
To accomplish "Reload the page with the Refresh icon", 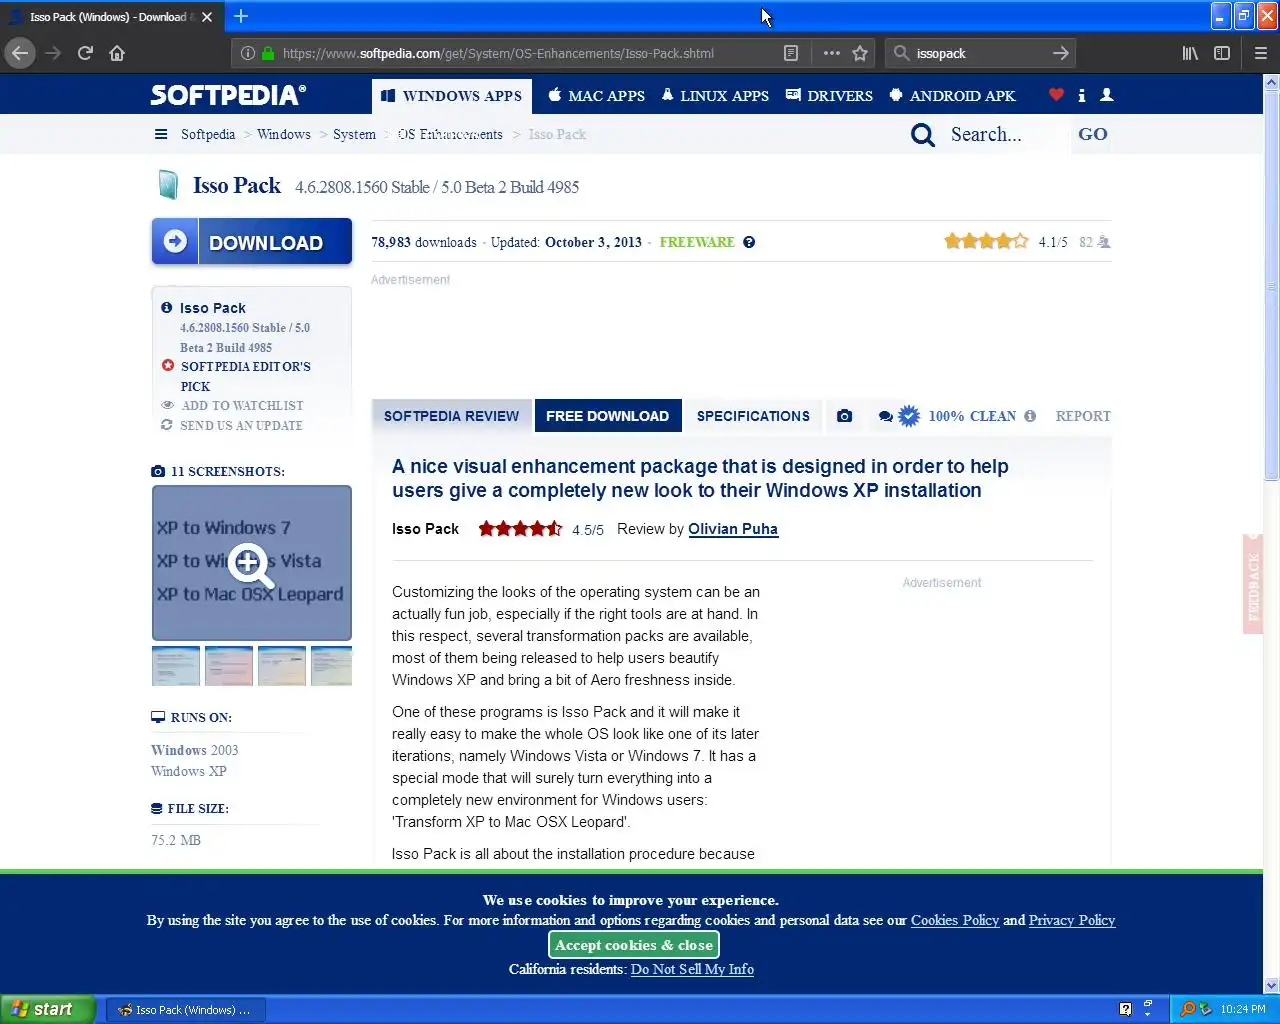I will (85, 53).
